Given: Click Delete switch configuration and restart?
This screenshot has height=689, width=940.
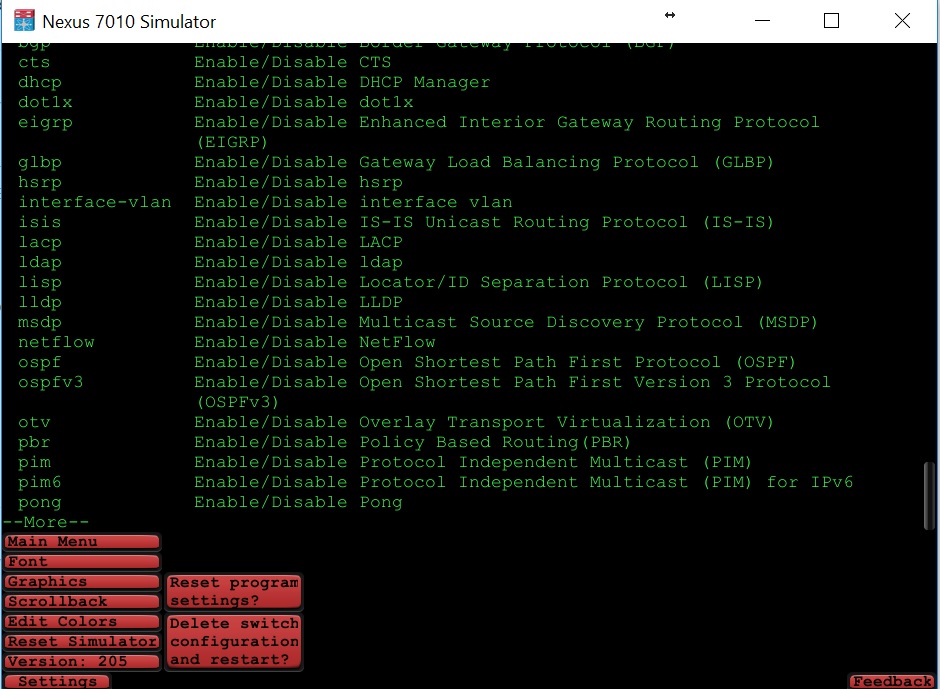Looking at the screenshot, I should [234, 642].
